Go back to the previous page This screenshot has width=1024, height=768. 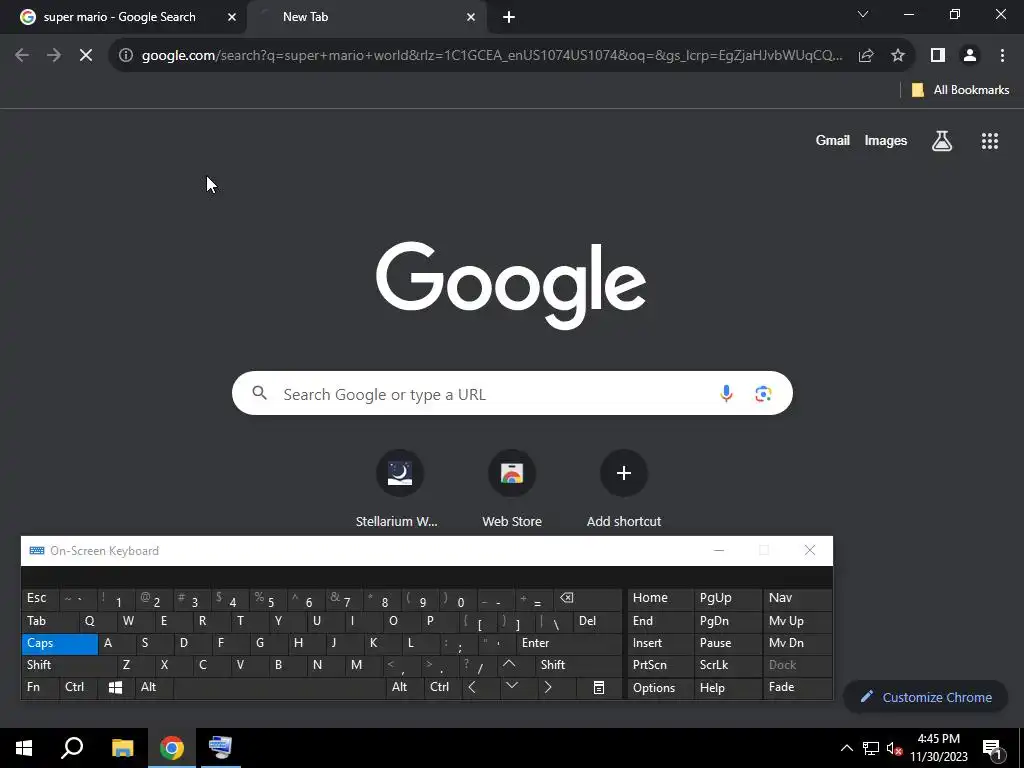click(22, 56)
